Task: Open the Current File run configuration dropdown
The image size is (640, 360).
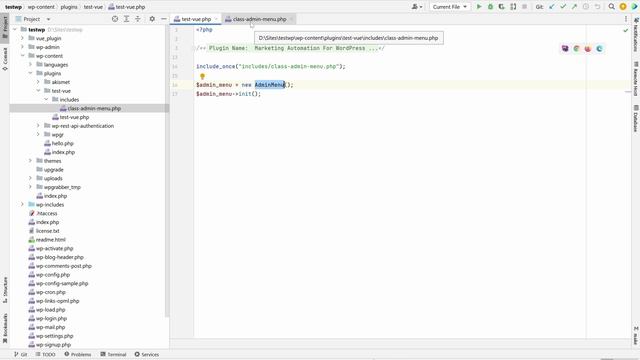Action: pos(449,7)
